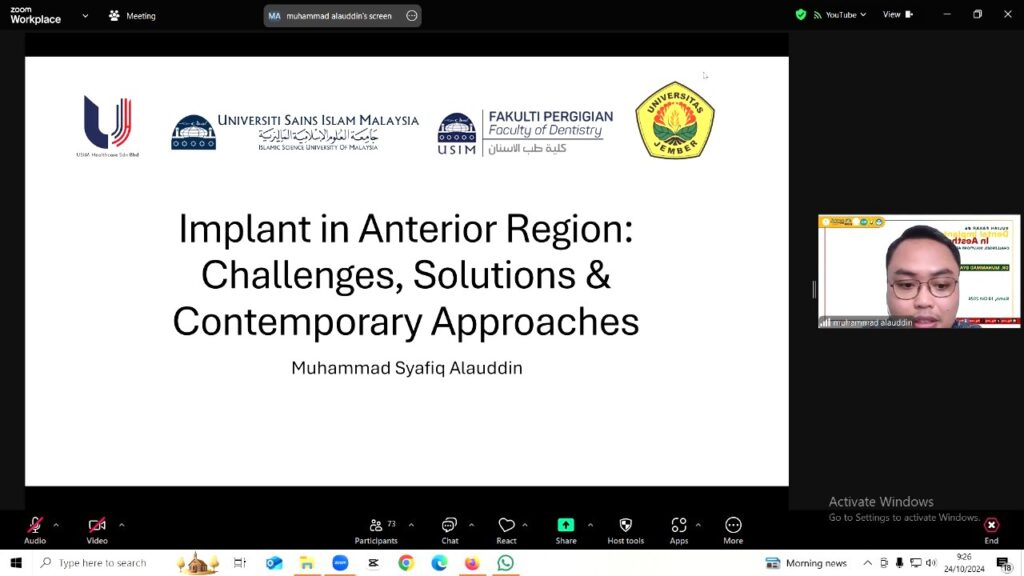
Task: Open File Explorer from the taskbar
Action: click(x=306, y=563)
